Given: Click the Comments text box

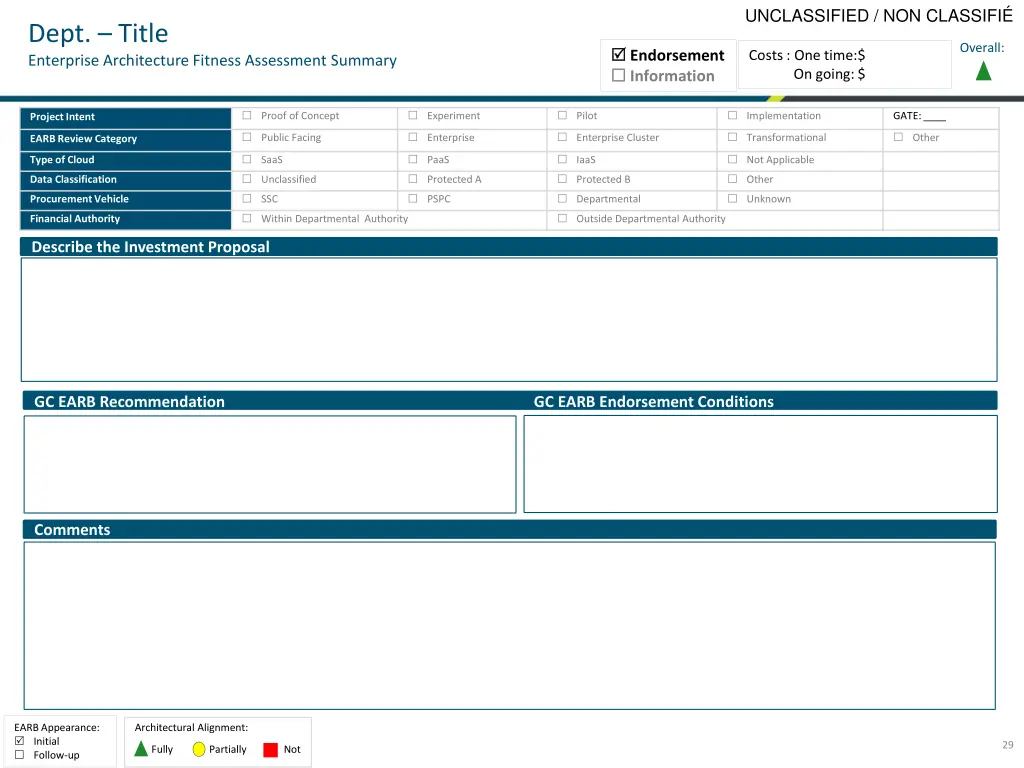Looking at the screenshot, I should click(509, 625).
